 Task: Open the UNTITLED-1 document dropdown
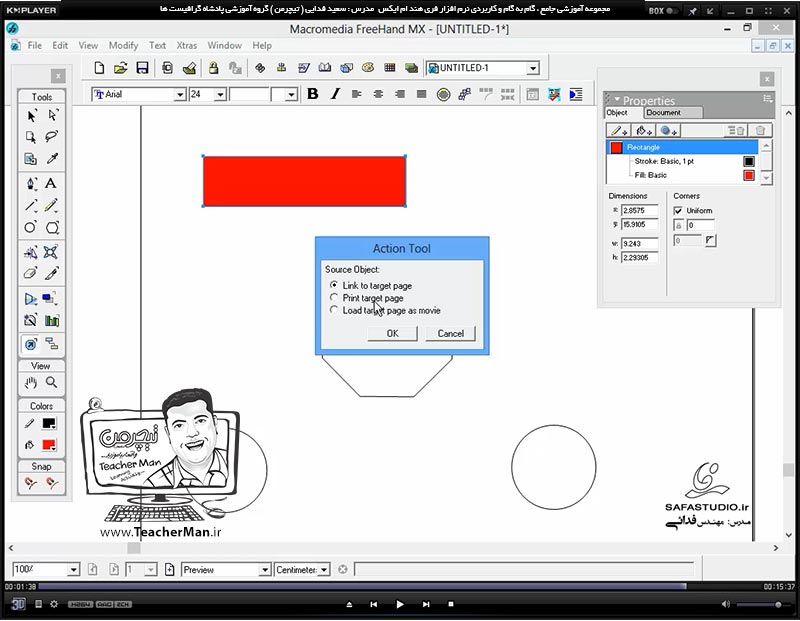(533, 68)
